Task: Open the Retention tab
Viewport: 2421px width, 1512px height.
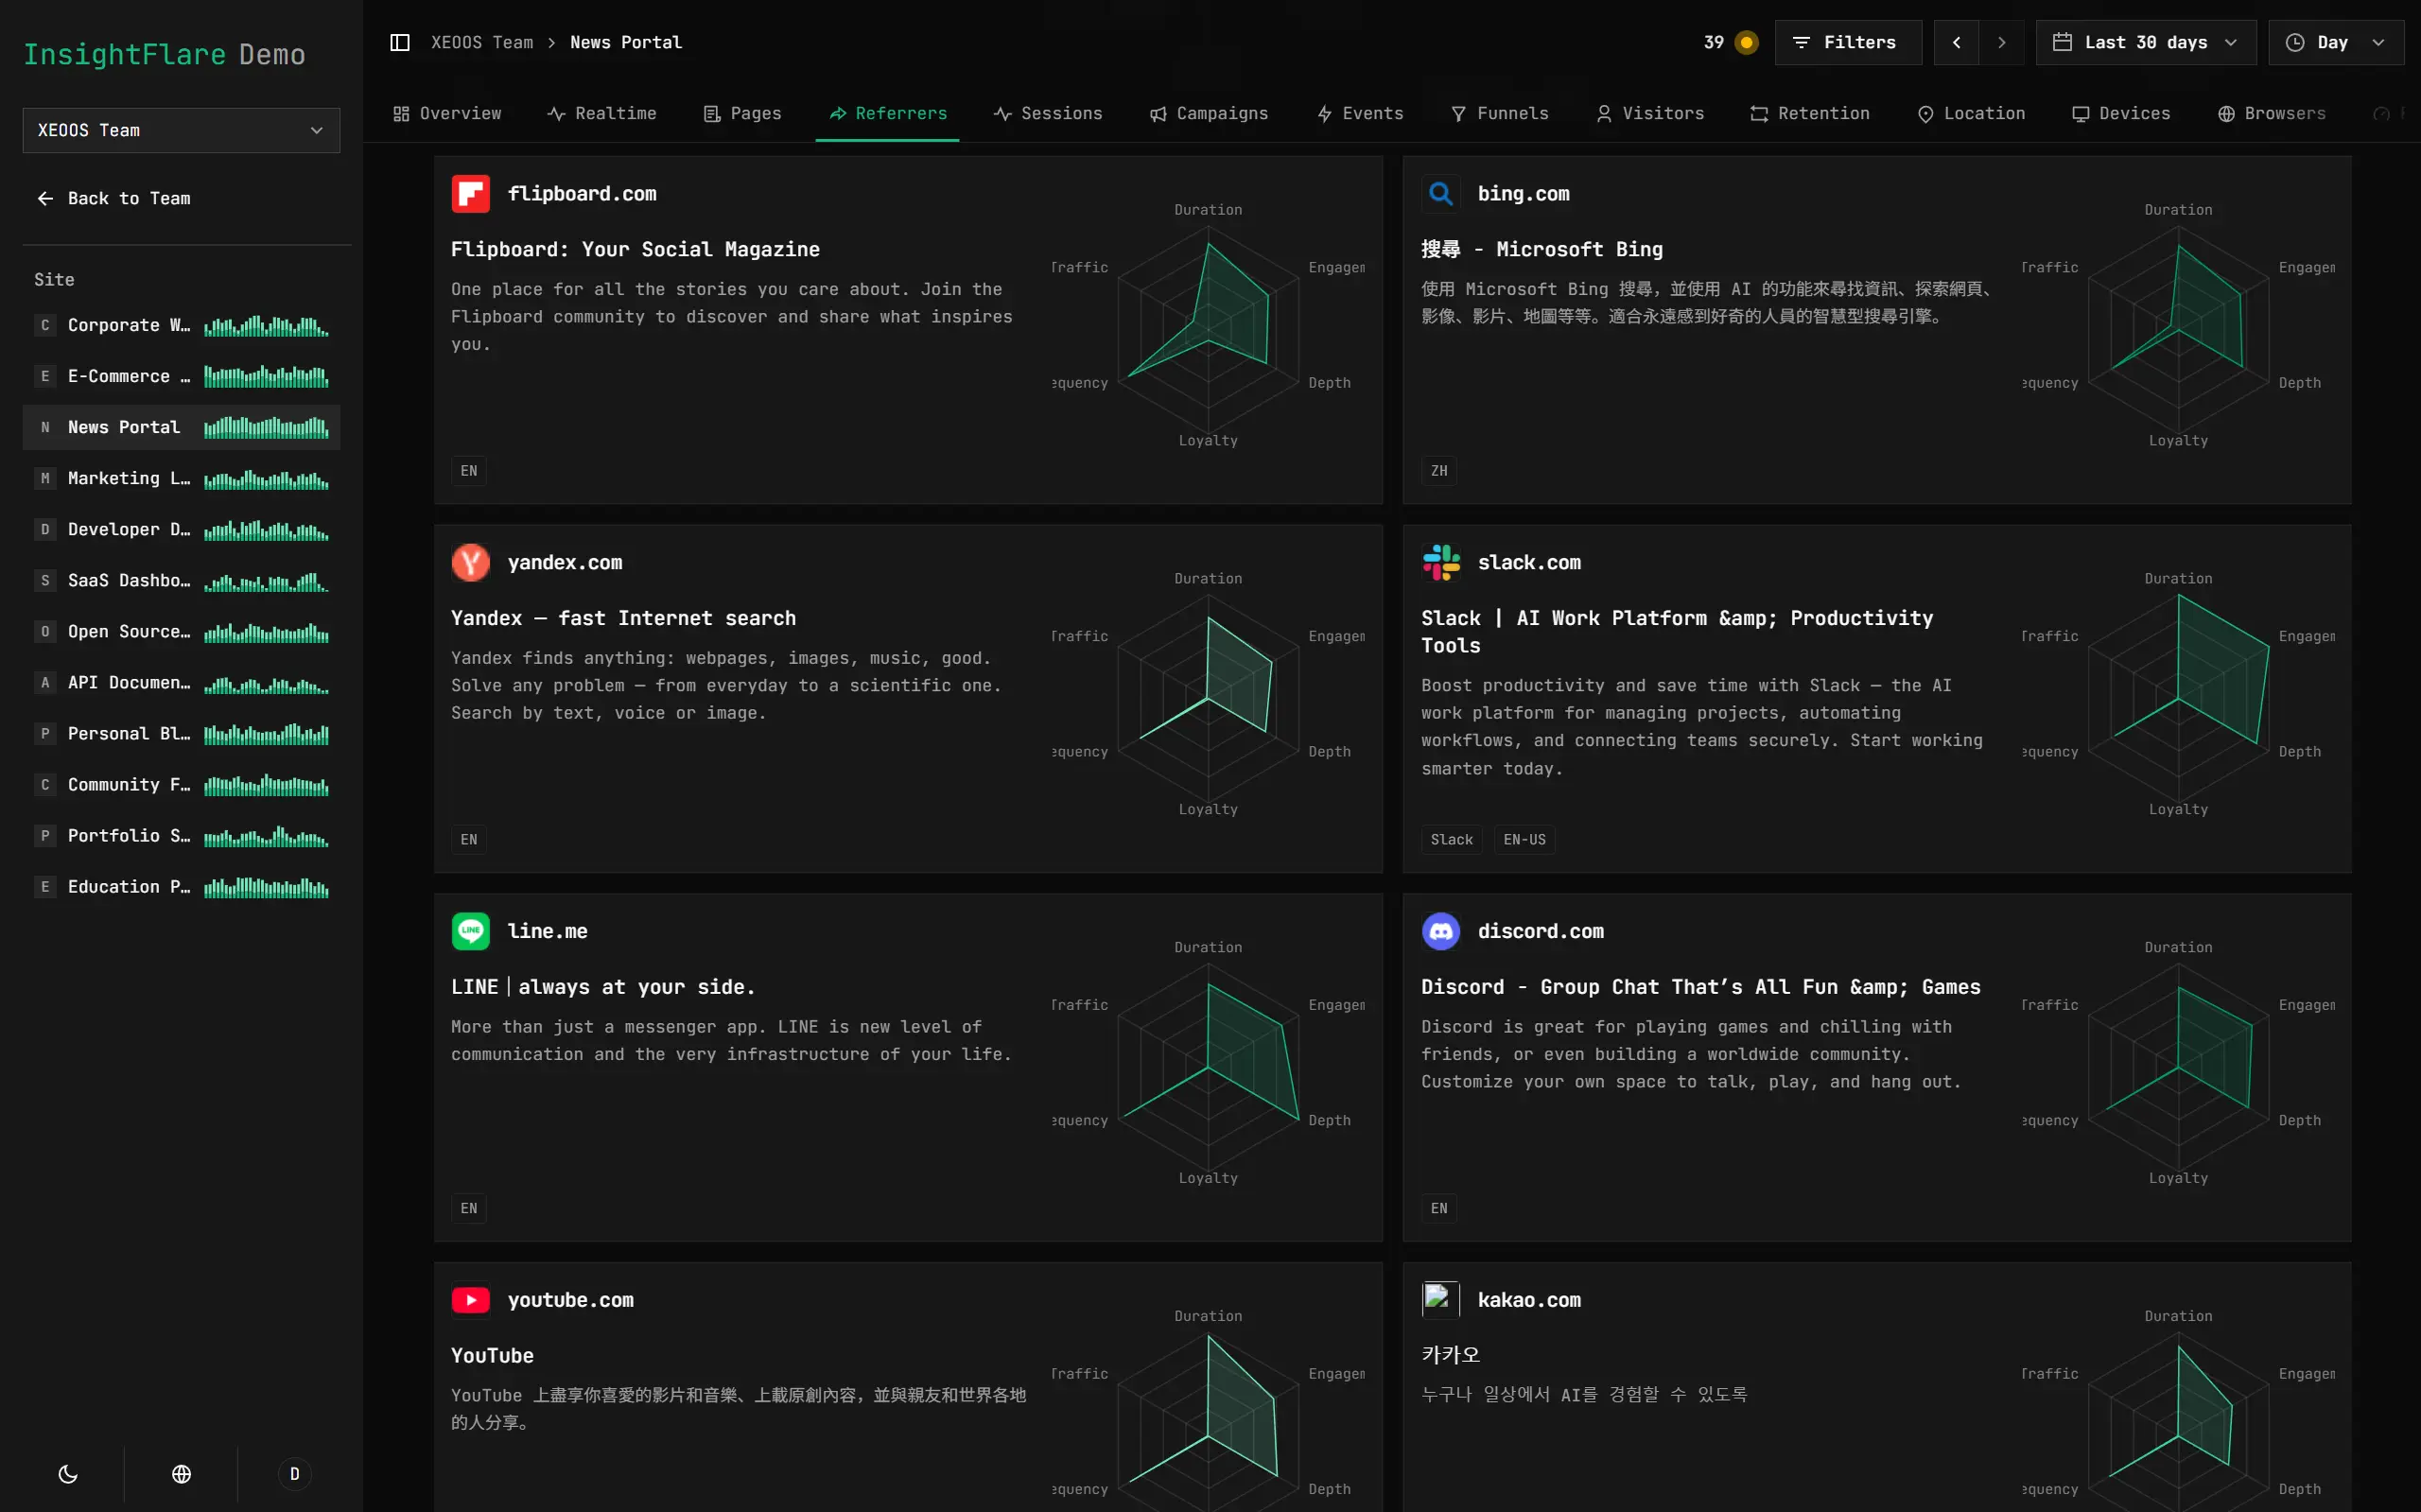Action: coord(1810,113)
